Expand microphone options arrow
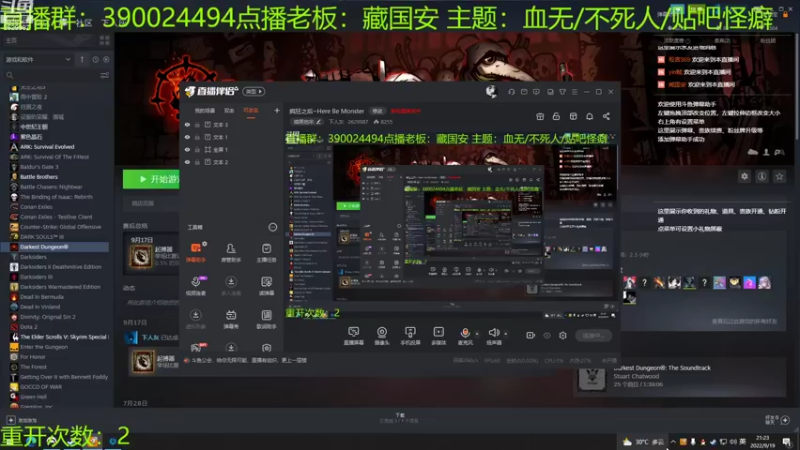800x450 pixels. click(477, 334)
